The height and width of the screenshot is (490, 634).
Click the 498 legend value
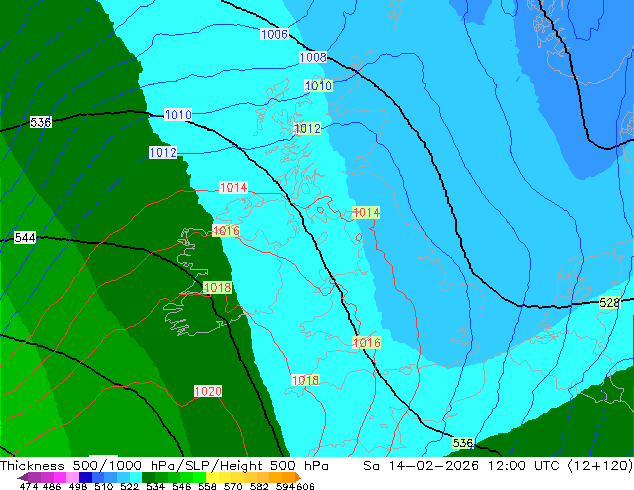click(78, 486)
